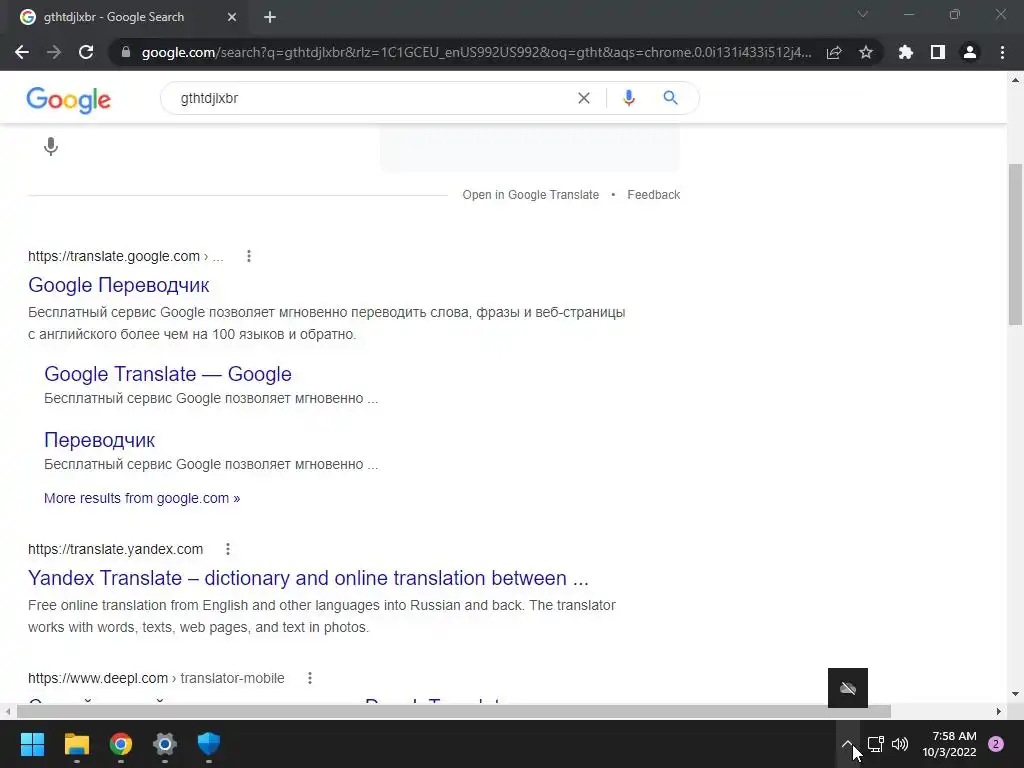
Task: Open the notification badge showing 2
Action: click(996, 744)
